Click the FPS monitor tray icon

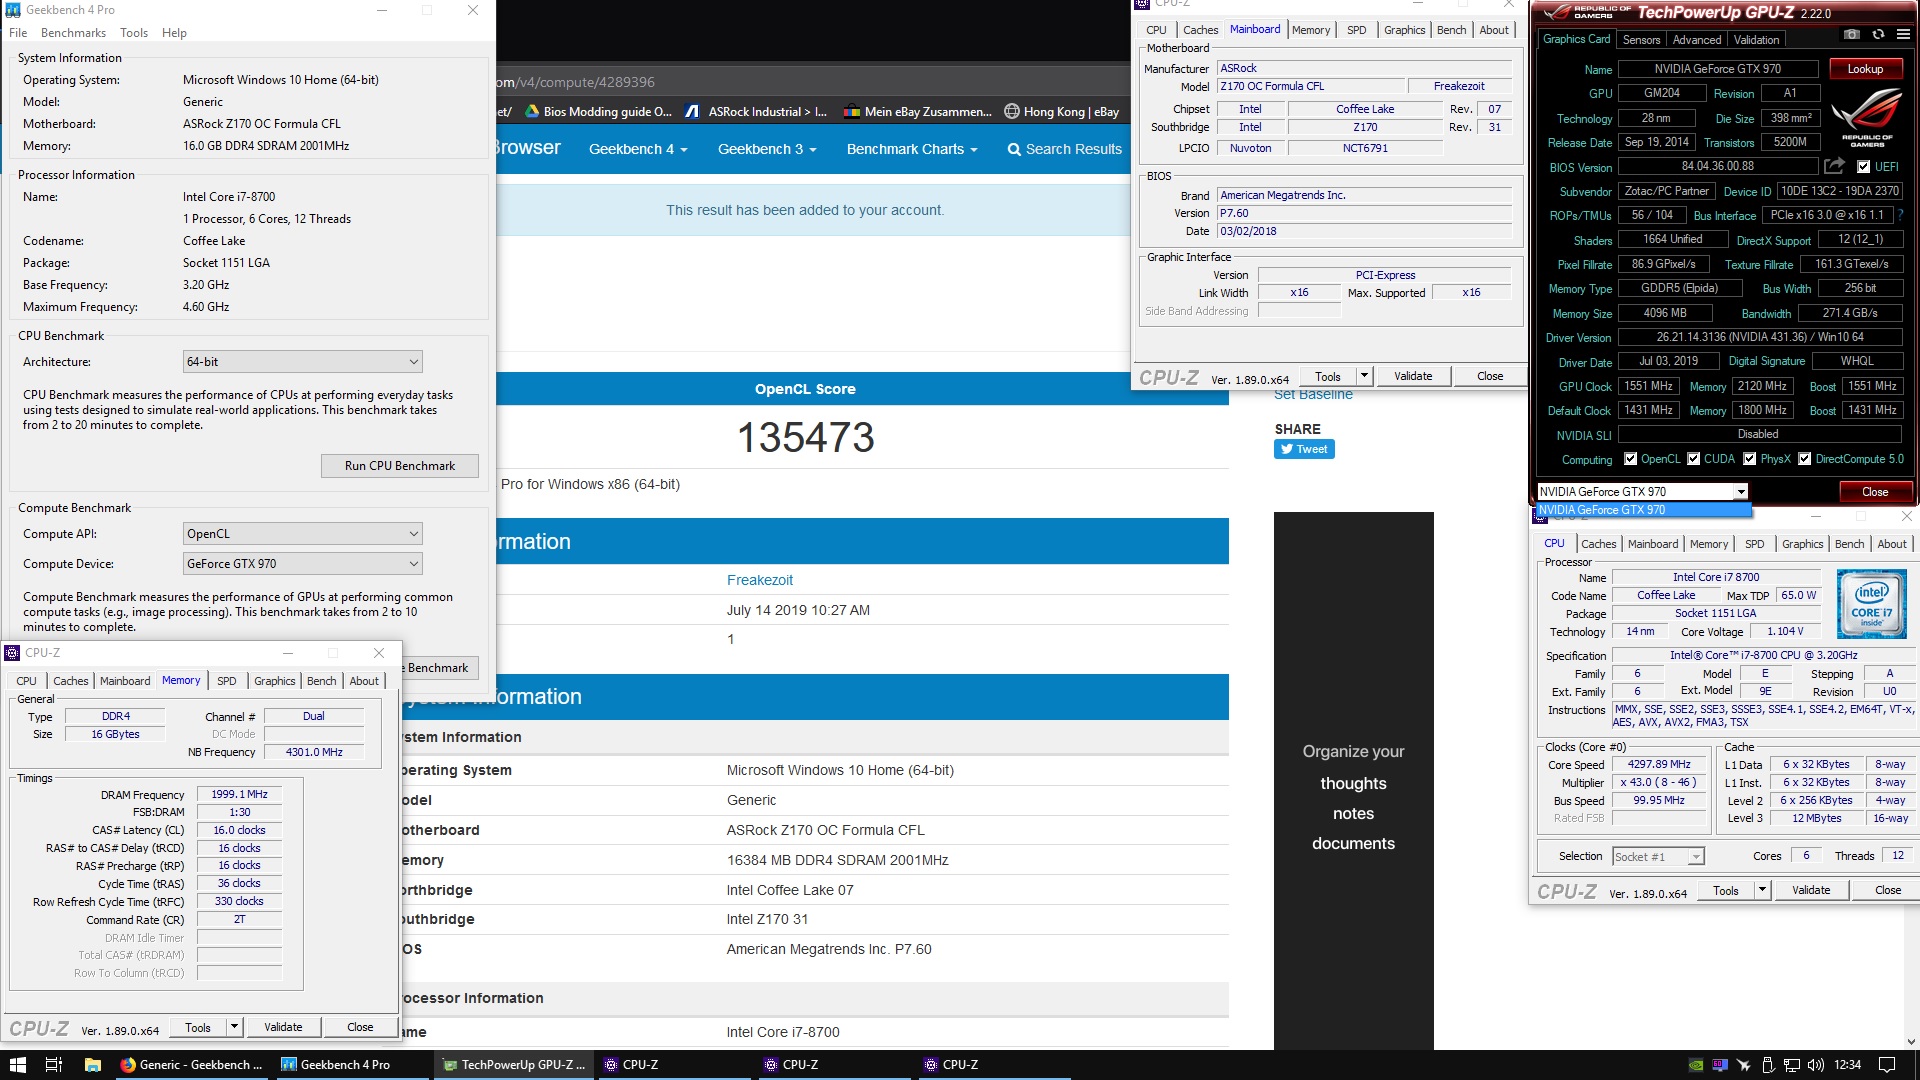1719,1065
